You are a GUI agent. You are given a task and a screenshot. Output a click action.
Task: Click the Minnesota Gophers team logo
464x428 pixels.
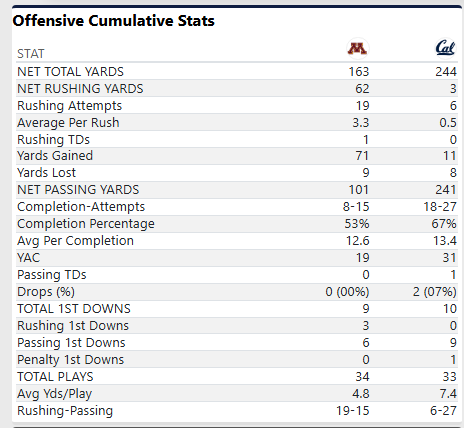[357, 49]
